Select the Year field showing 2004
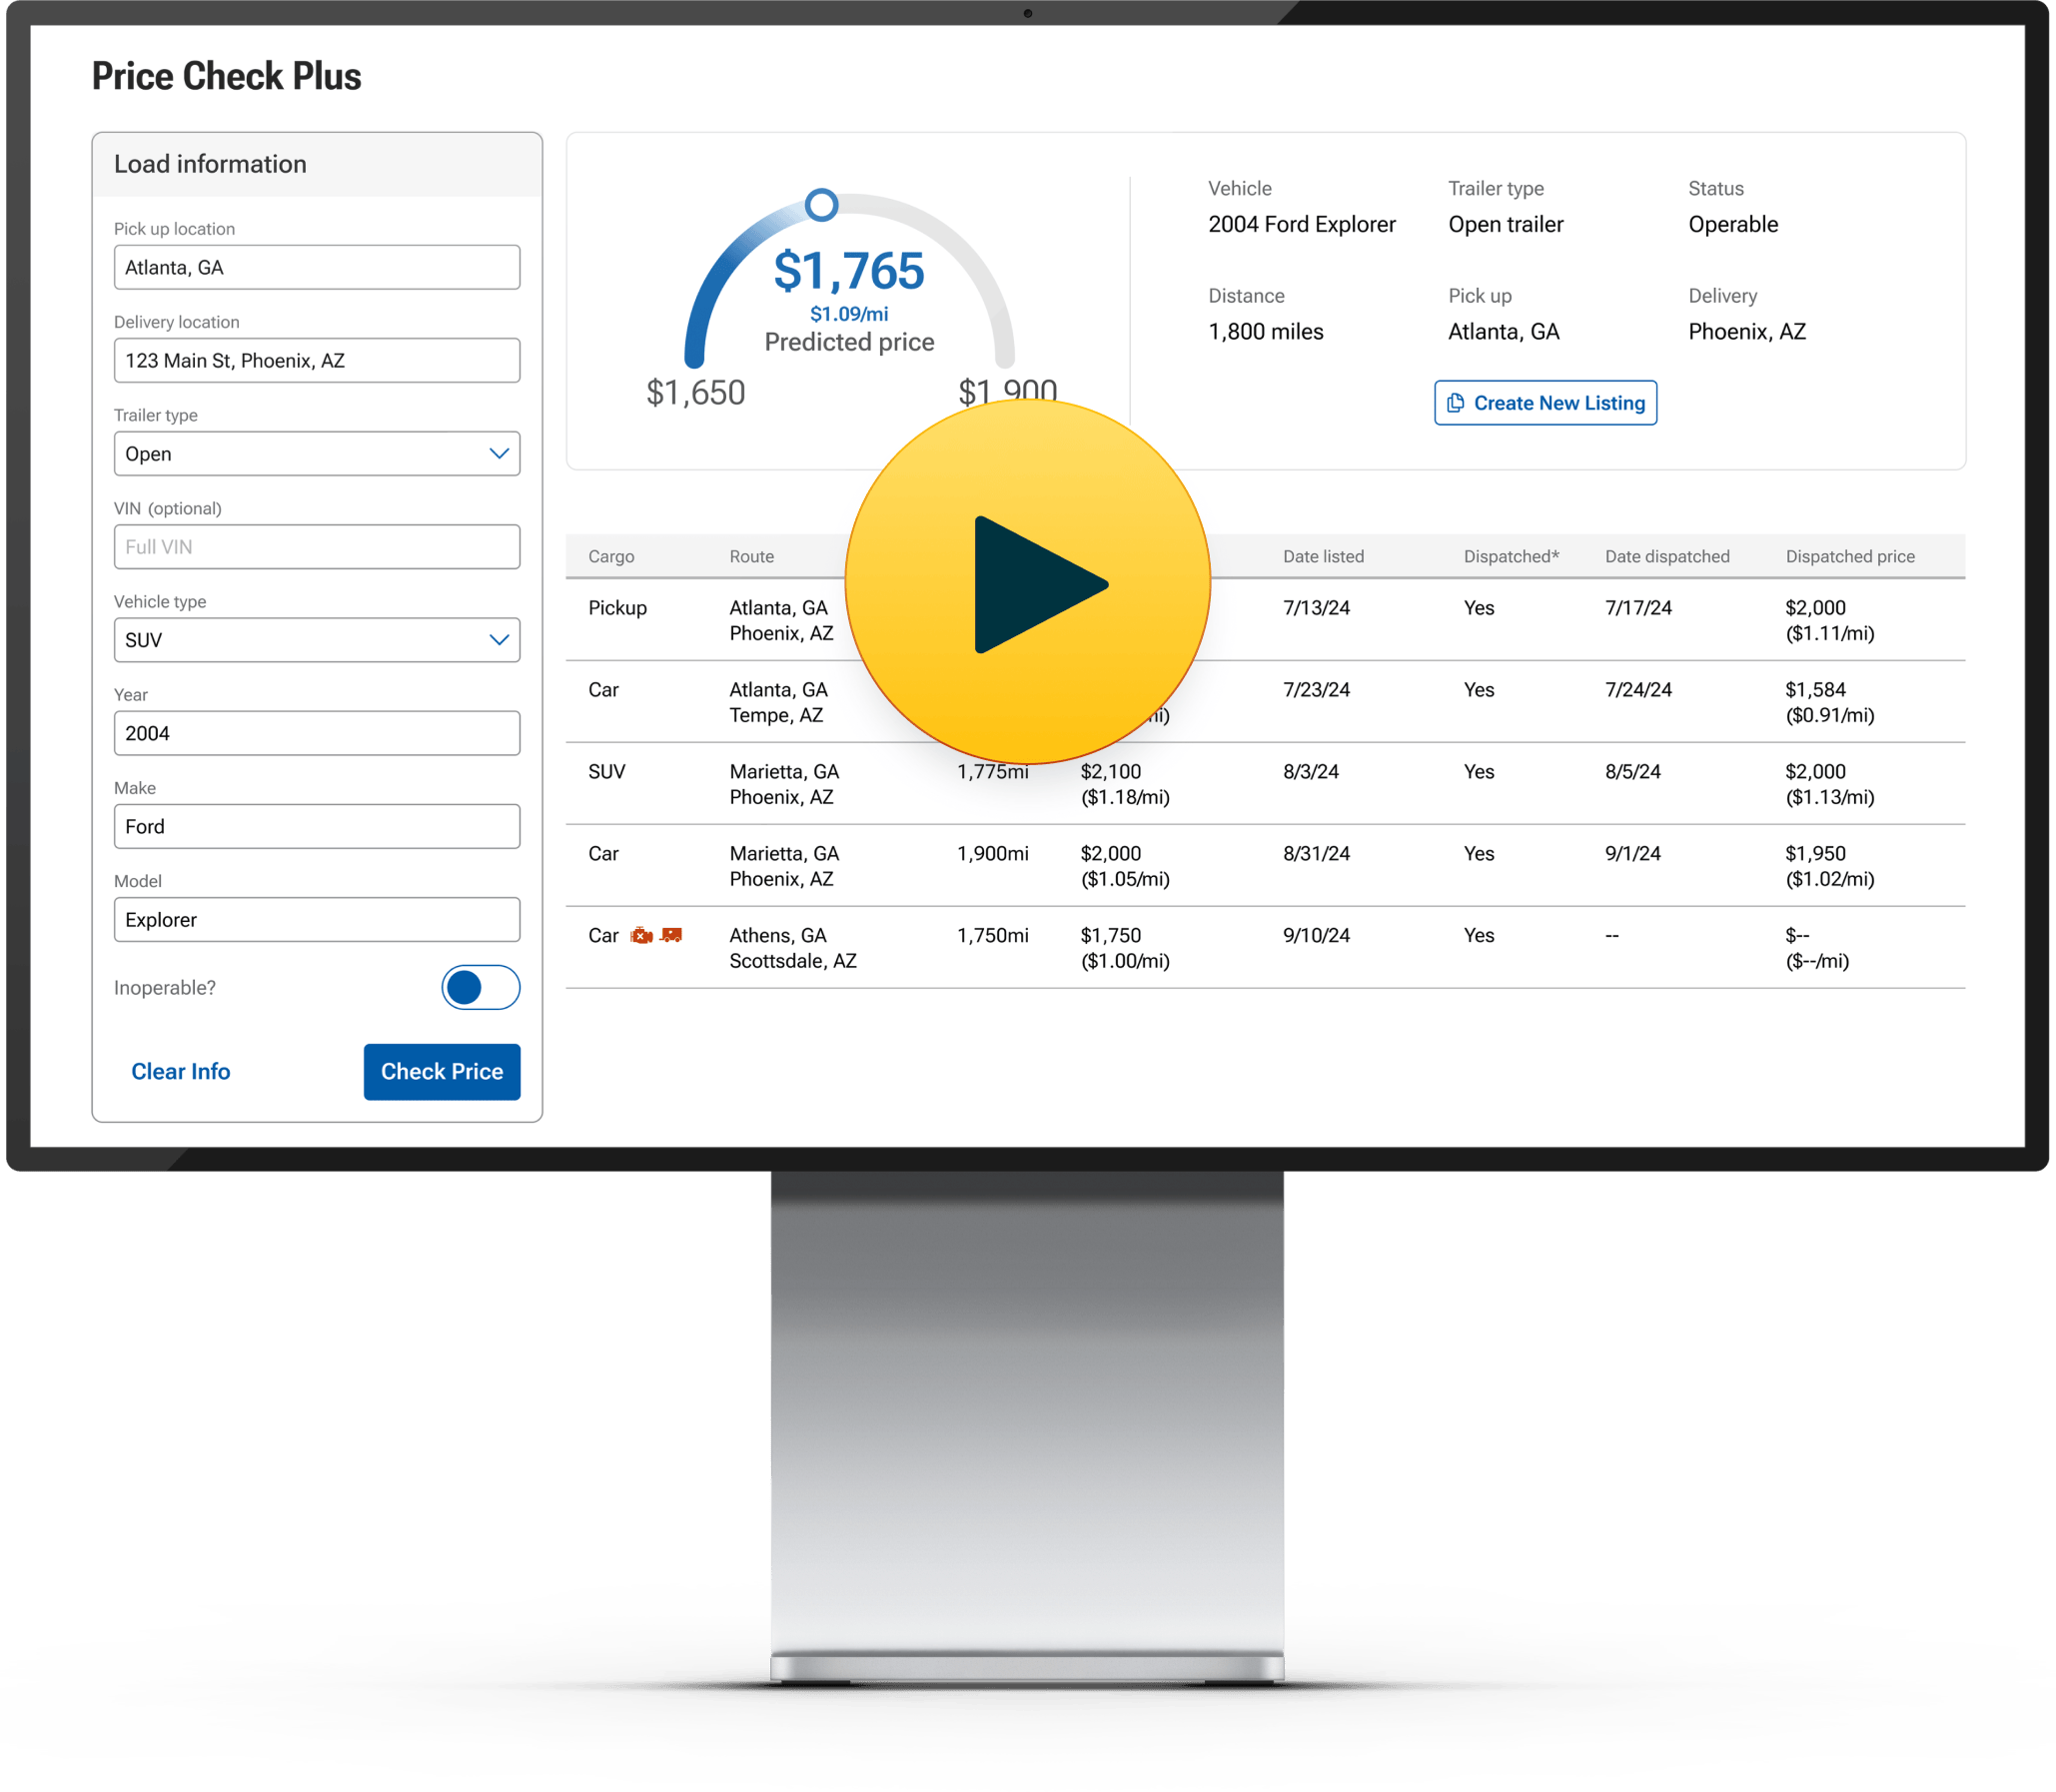2056x1792 pixels. coord(316,733)
